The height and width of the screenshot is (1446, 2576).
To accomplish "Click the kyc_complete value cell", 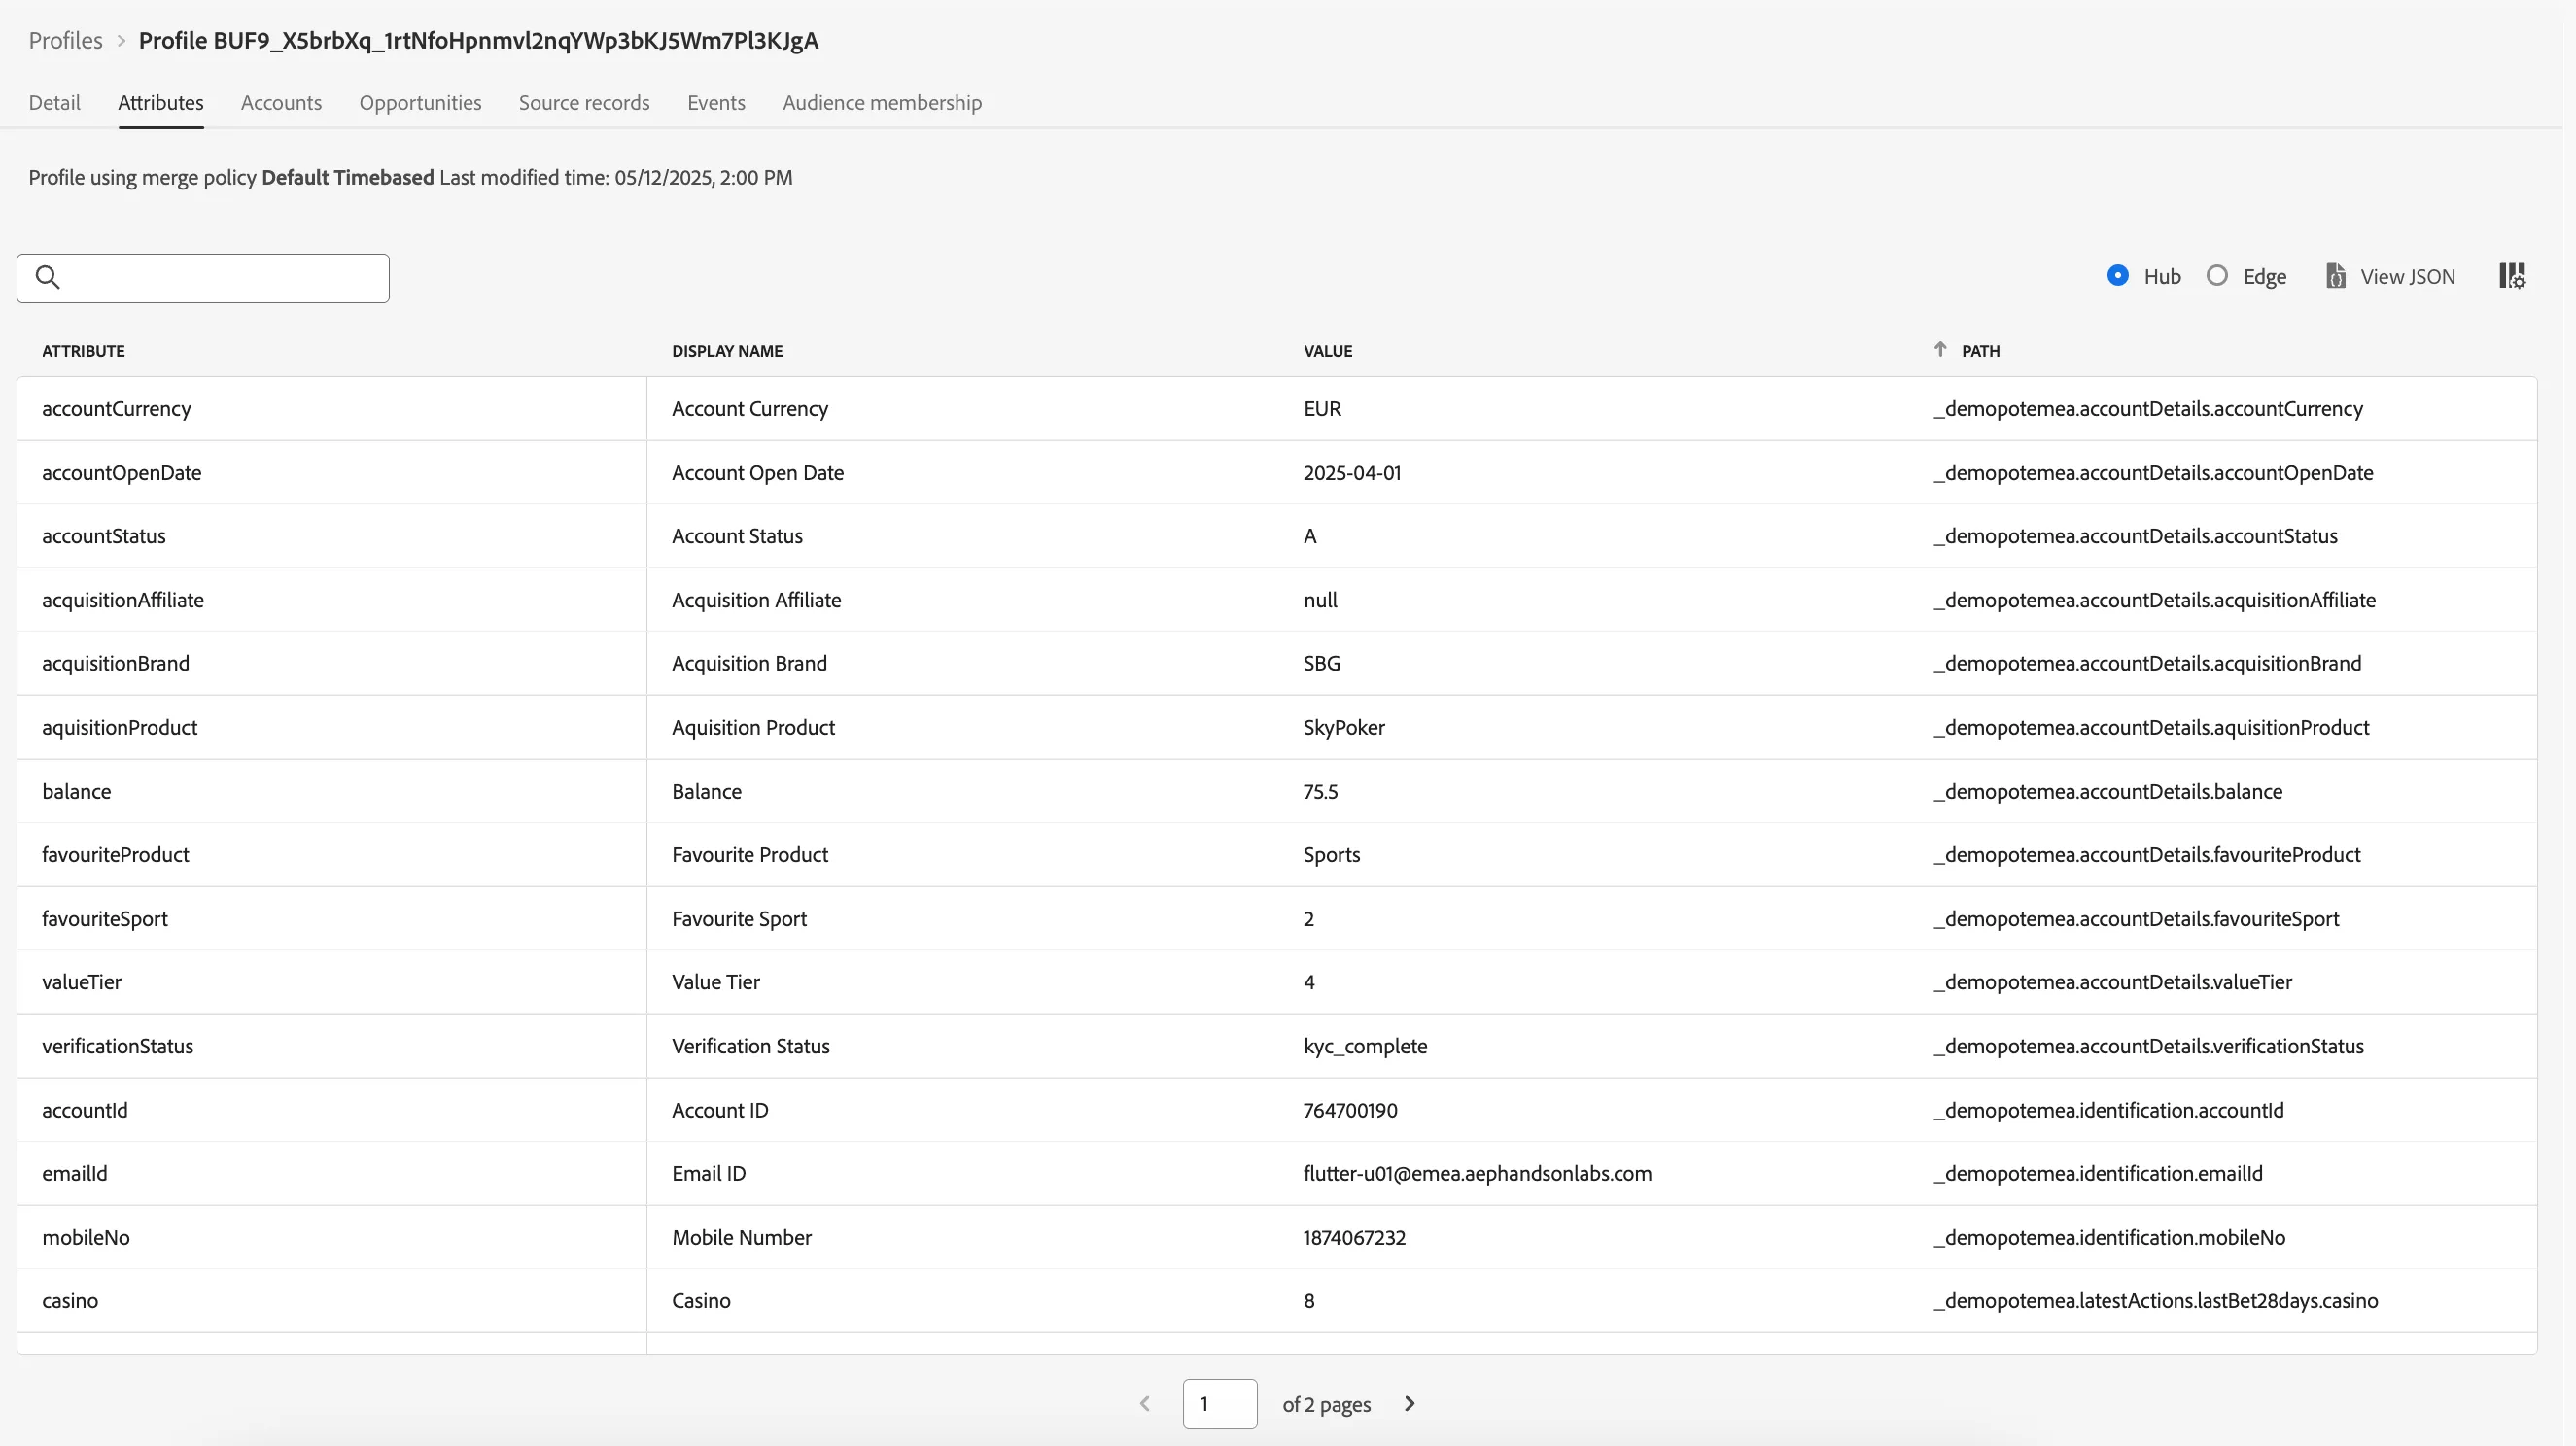I will [x=1365, y=1046].
